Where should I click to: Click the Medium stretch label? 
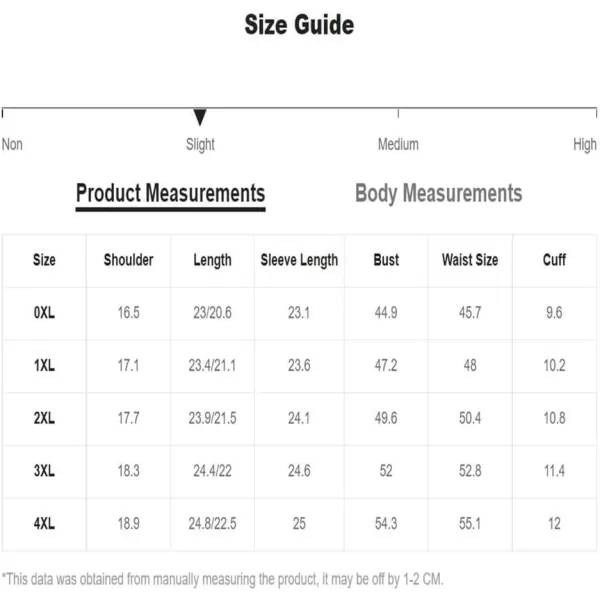398,144
